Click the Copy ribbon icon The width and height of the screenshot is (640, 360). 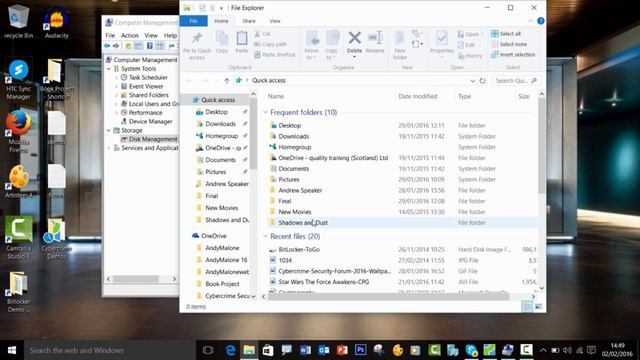[x=222, y=42]
